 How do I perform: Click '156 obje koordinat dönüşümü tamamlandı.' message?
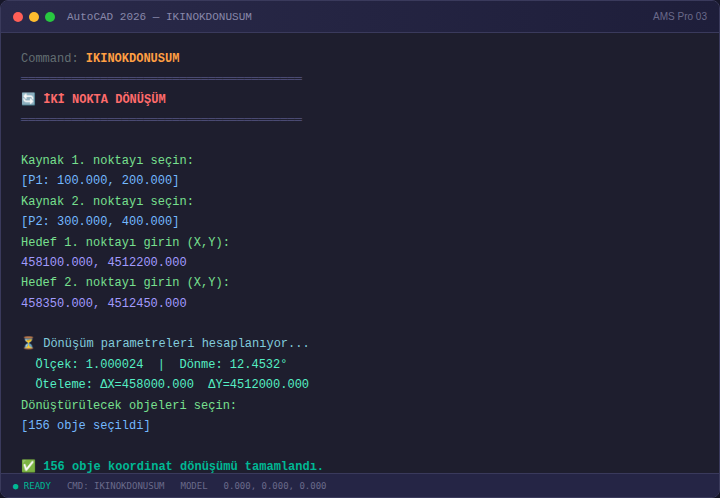click(x=183, y=466)
